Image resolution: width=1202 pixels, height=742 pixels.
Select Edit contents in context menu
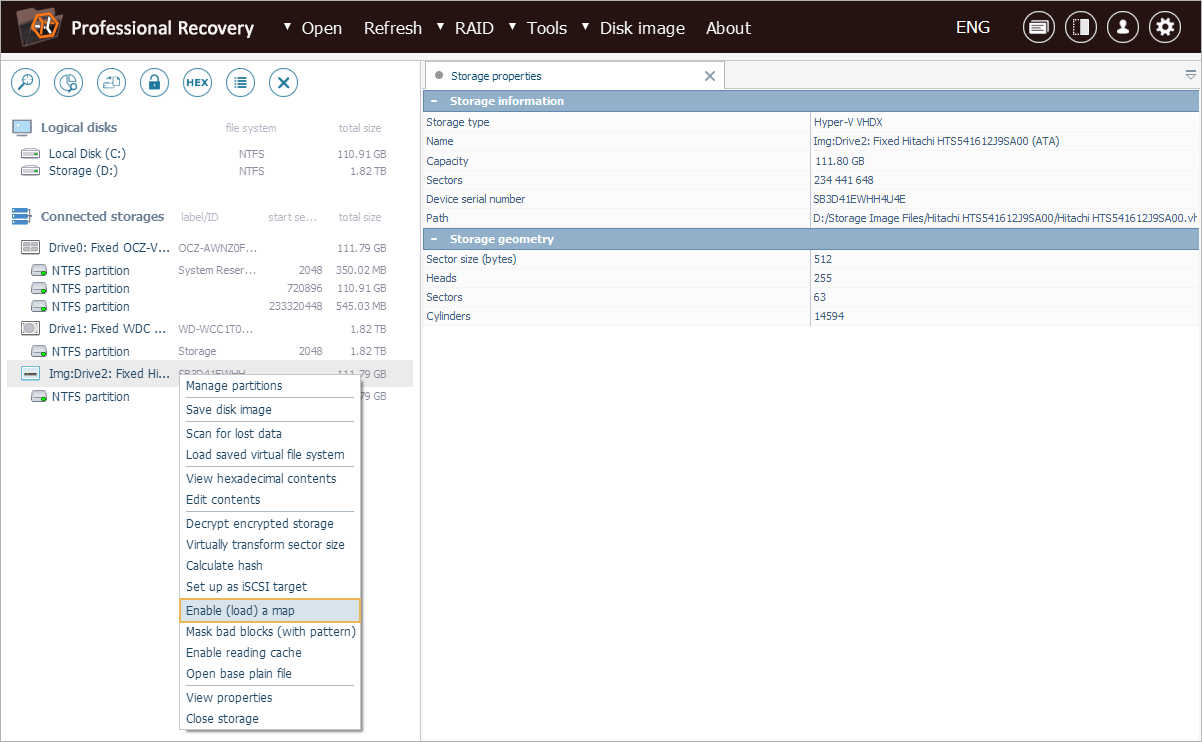(x=270, y=500)
